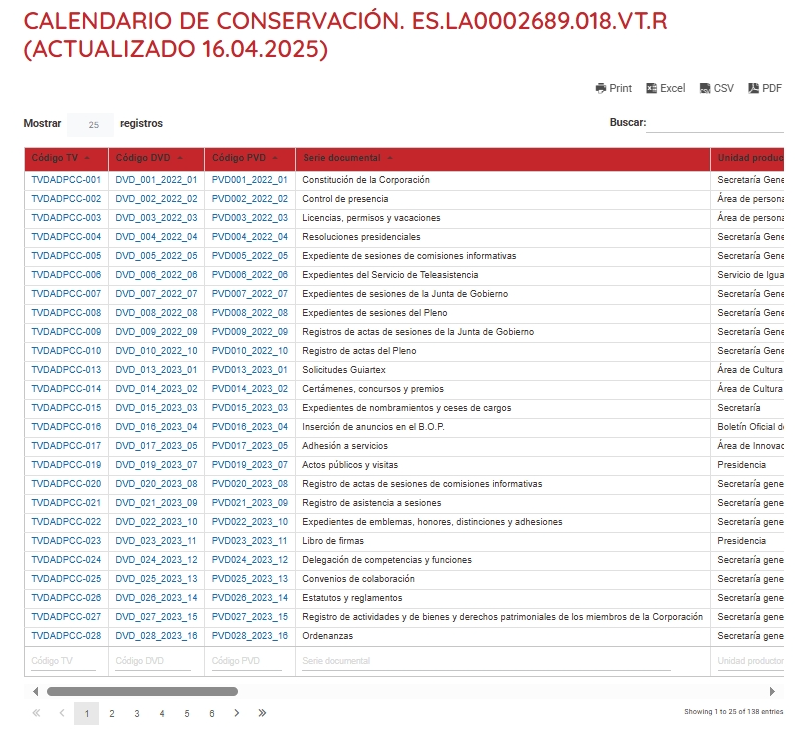
Task: Export the table to Excel
Action: point(665,88)
